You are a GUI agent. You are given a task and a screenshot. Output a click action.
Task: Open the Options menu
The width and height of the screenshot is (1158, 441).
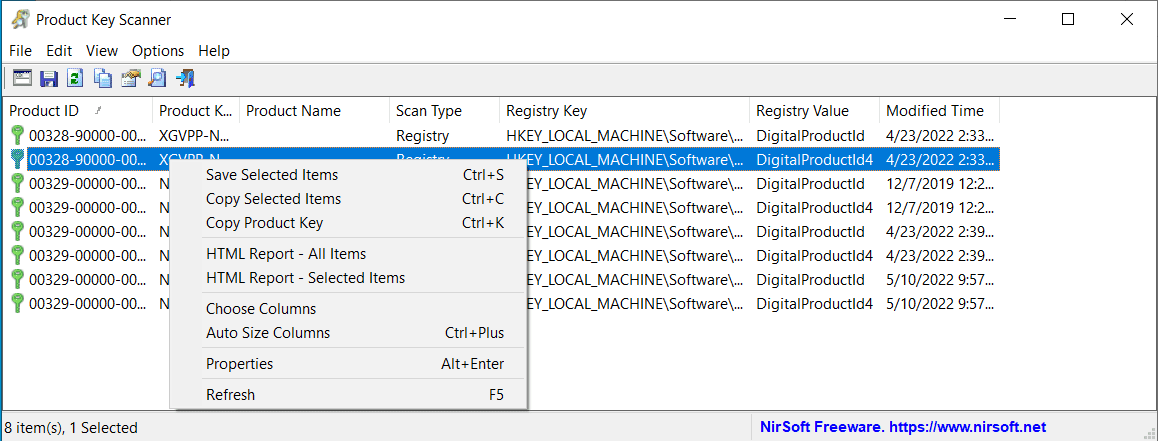(x=158, y=50)
